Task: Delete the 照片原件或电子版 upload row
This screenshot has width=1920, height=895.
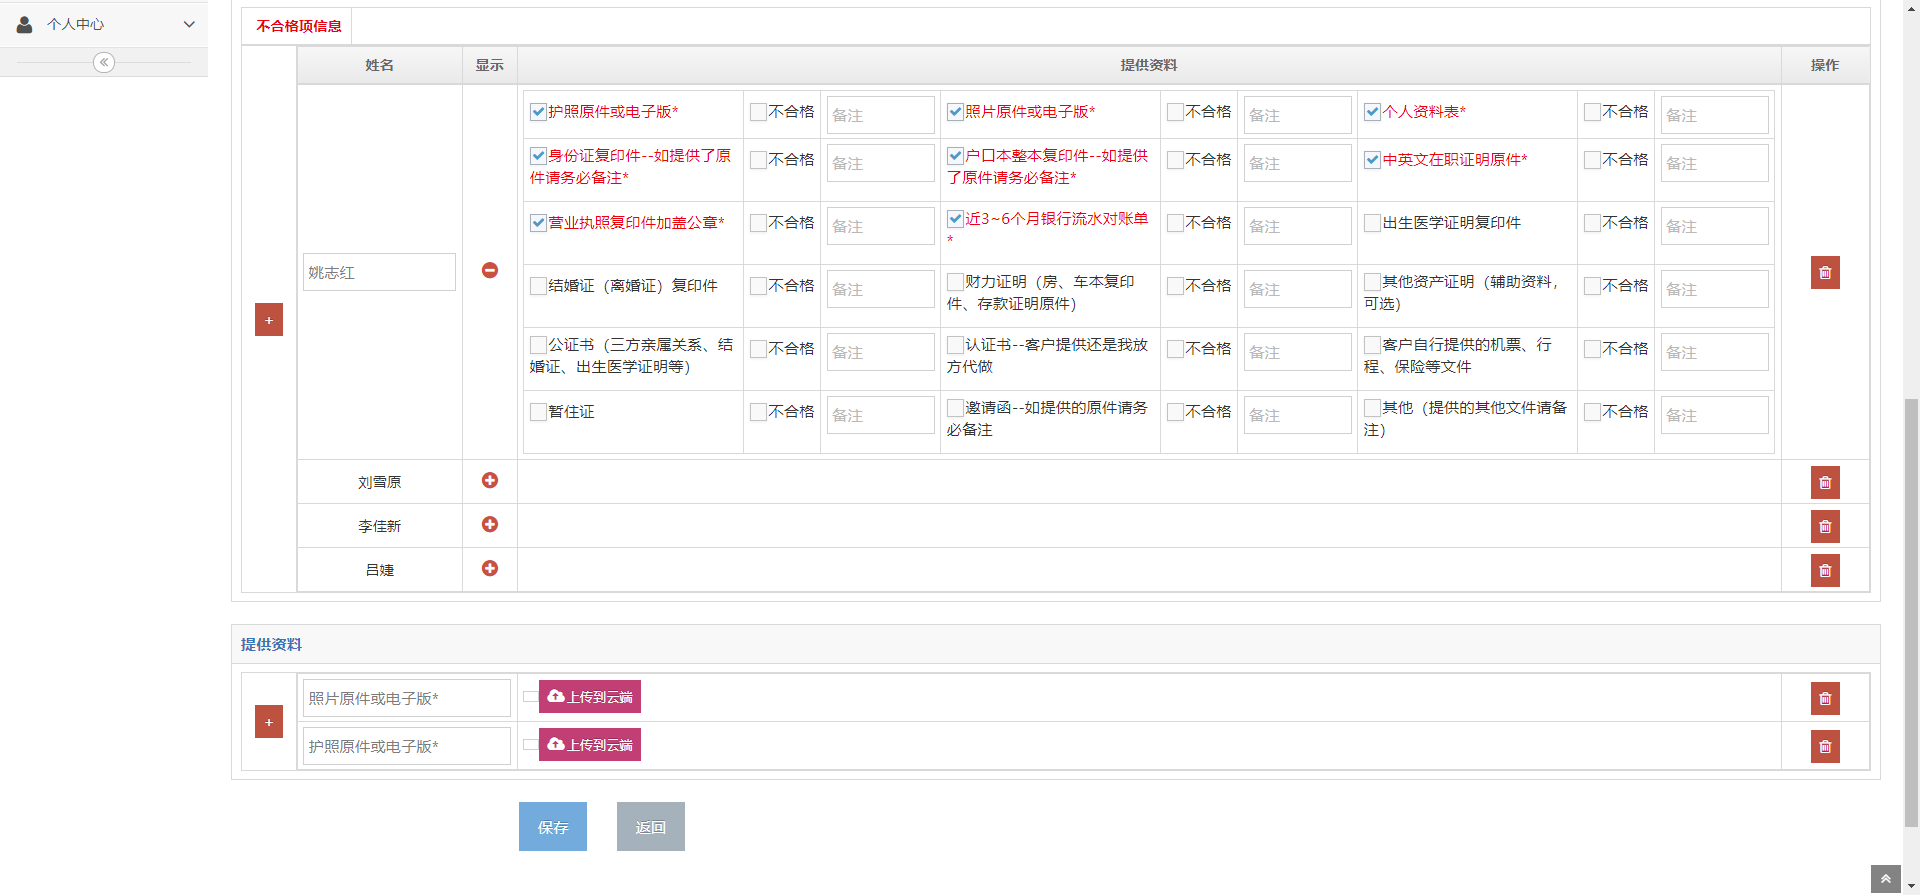Action: tap(1825, 698)
